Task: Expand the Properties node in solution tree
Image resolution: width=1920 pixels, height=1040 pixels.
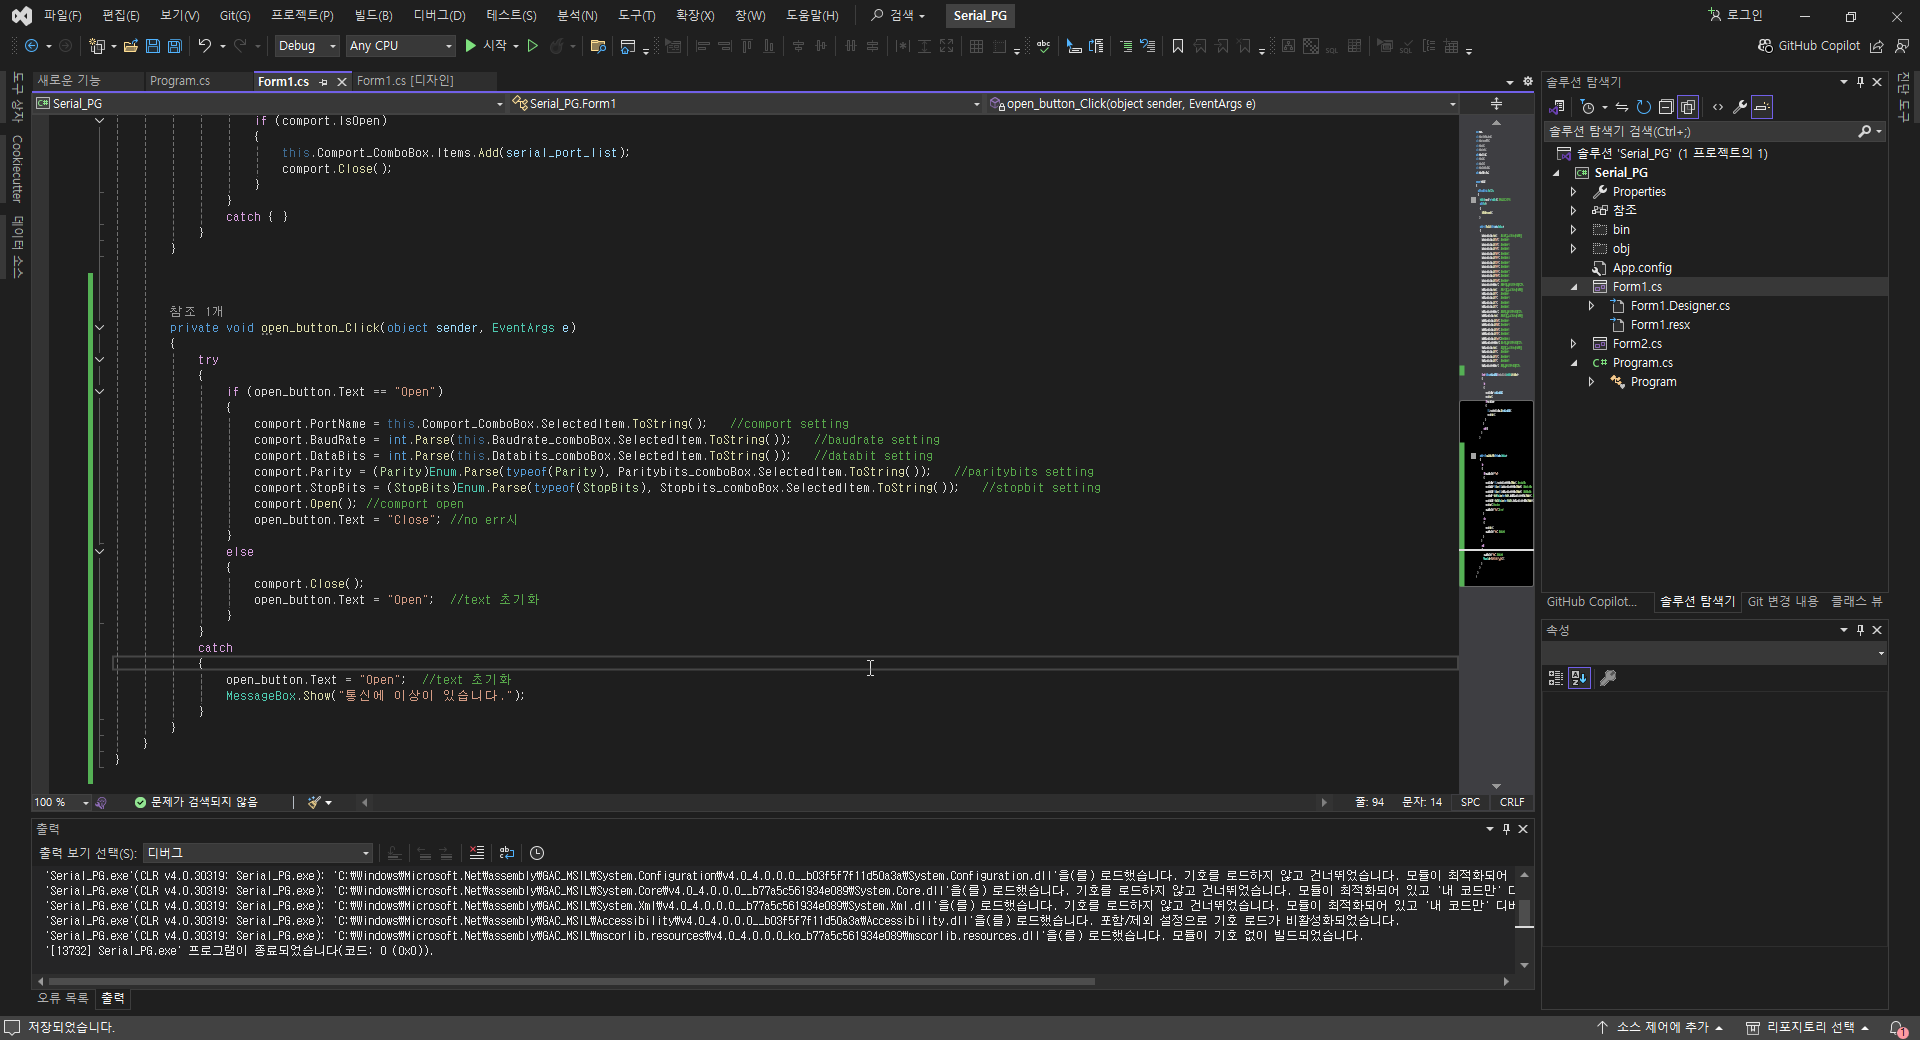Action: pos(1573,192)
